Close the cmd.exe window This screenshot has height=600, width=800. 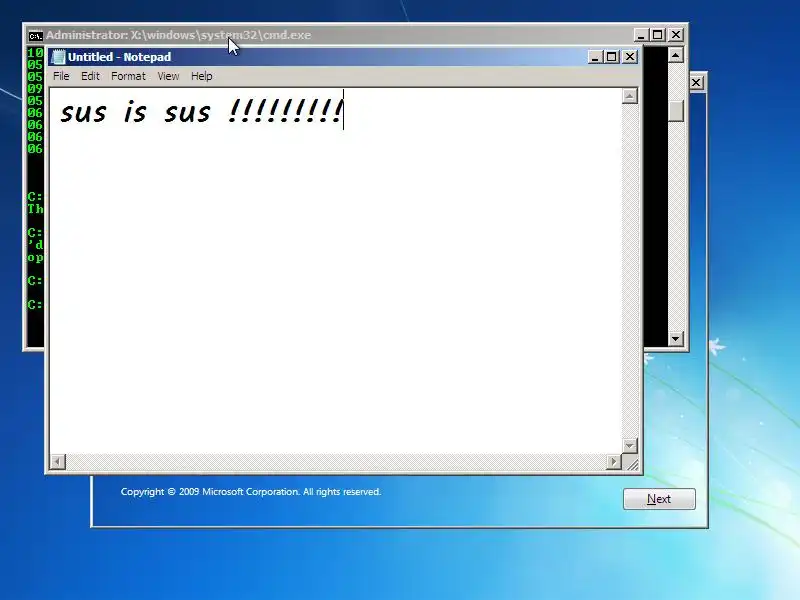coord(676,35)
